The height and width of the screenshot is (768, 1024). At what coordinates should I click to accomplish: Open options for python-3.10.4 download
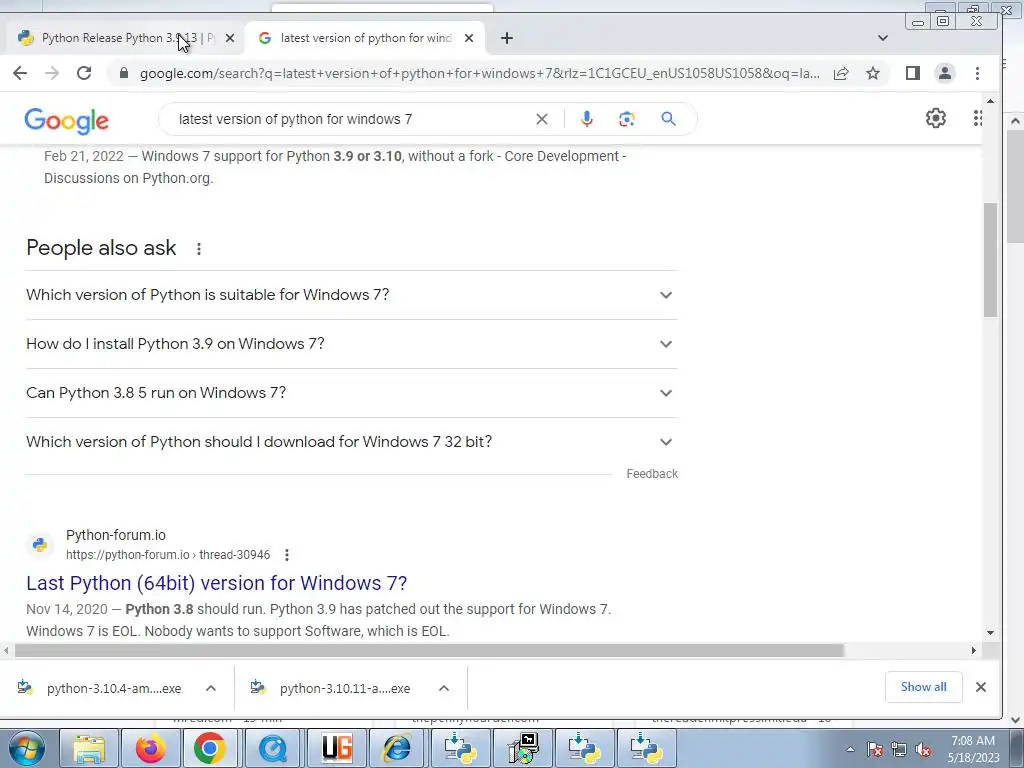(211, 688)
